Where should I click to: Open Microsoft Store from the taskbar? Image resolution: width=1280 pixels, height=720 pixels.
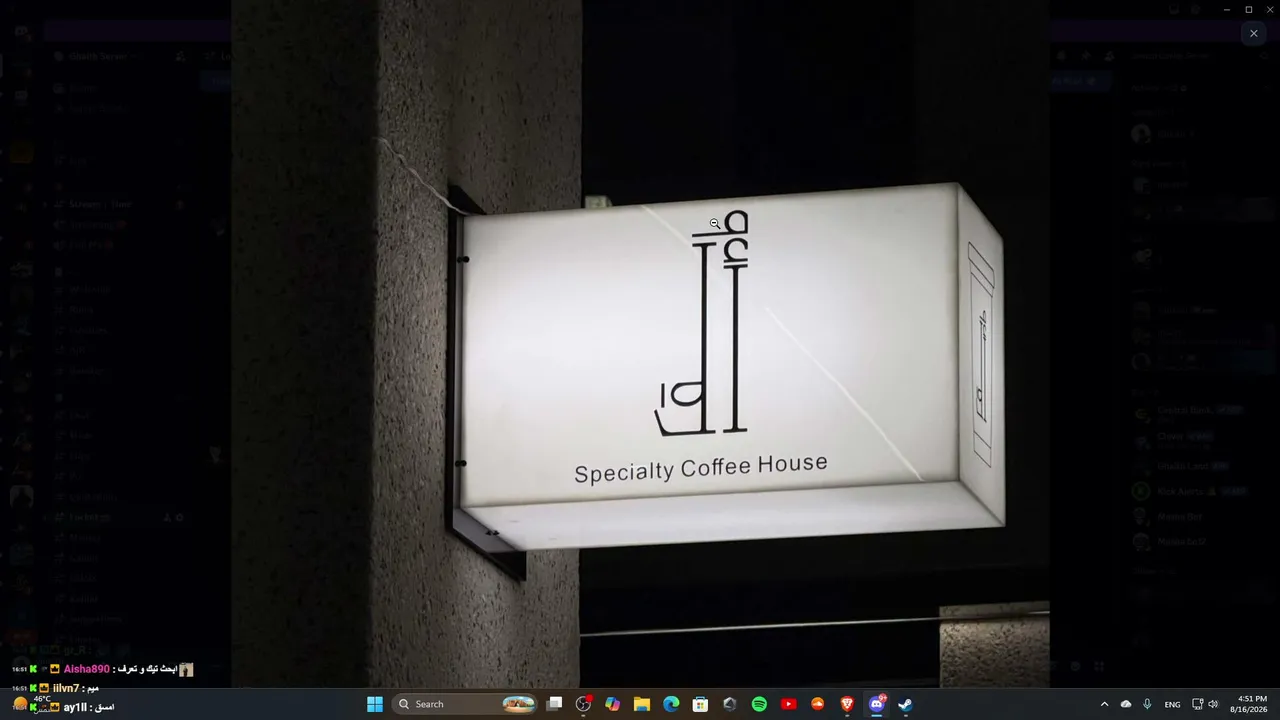(x=700, y=704)
